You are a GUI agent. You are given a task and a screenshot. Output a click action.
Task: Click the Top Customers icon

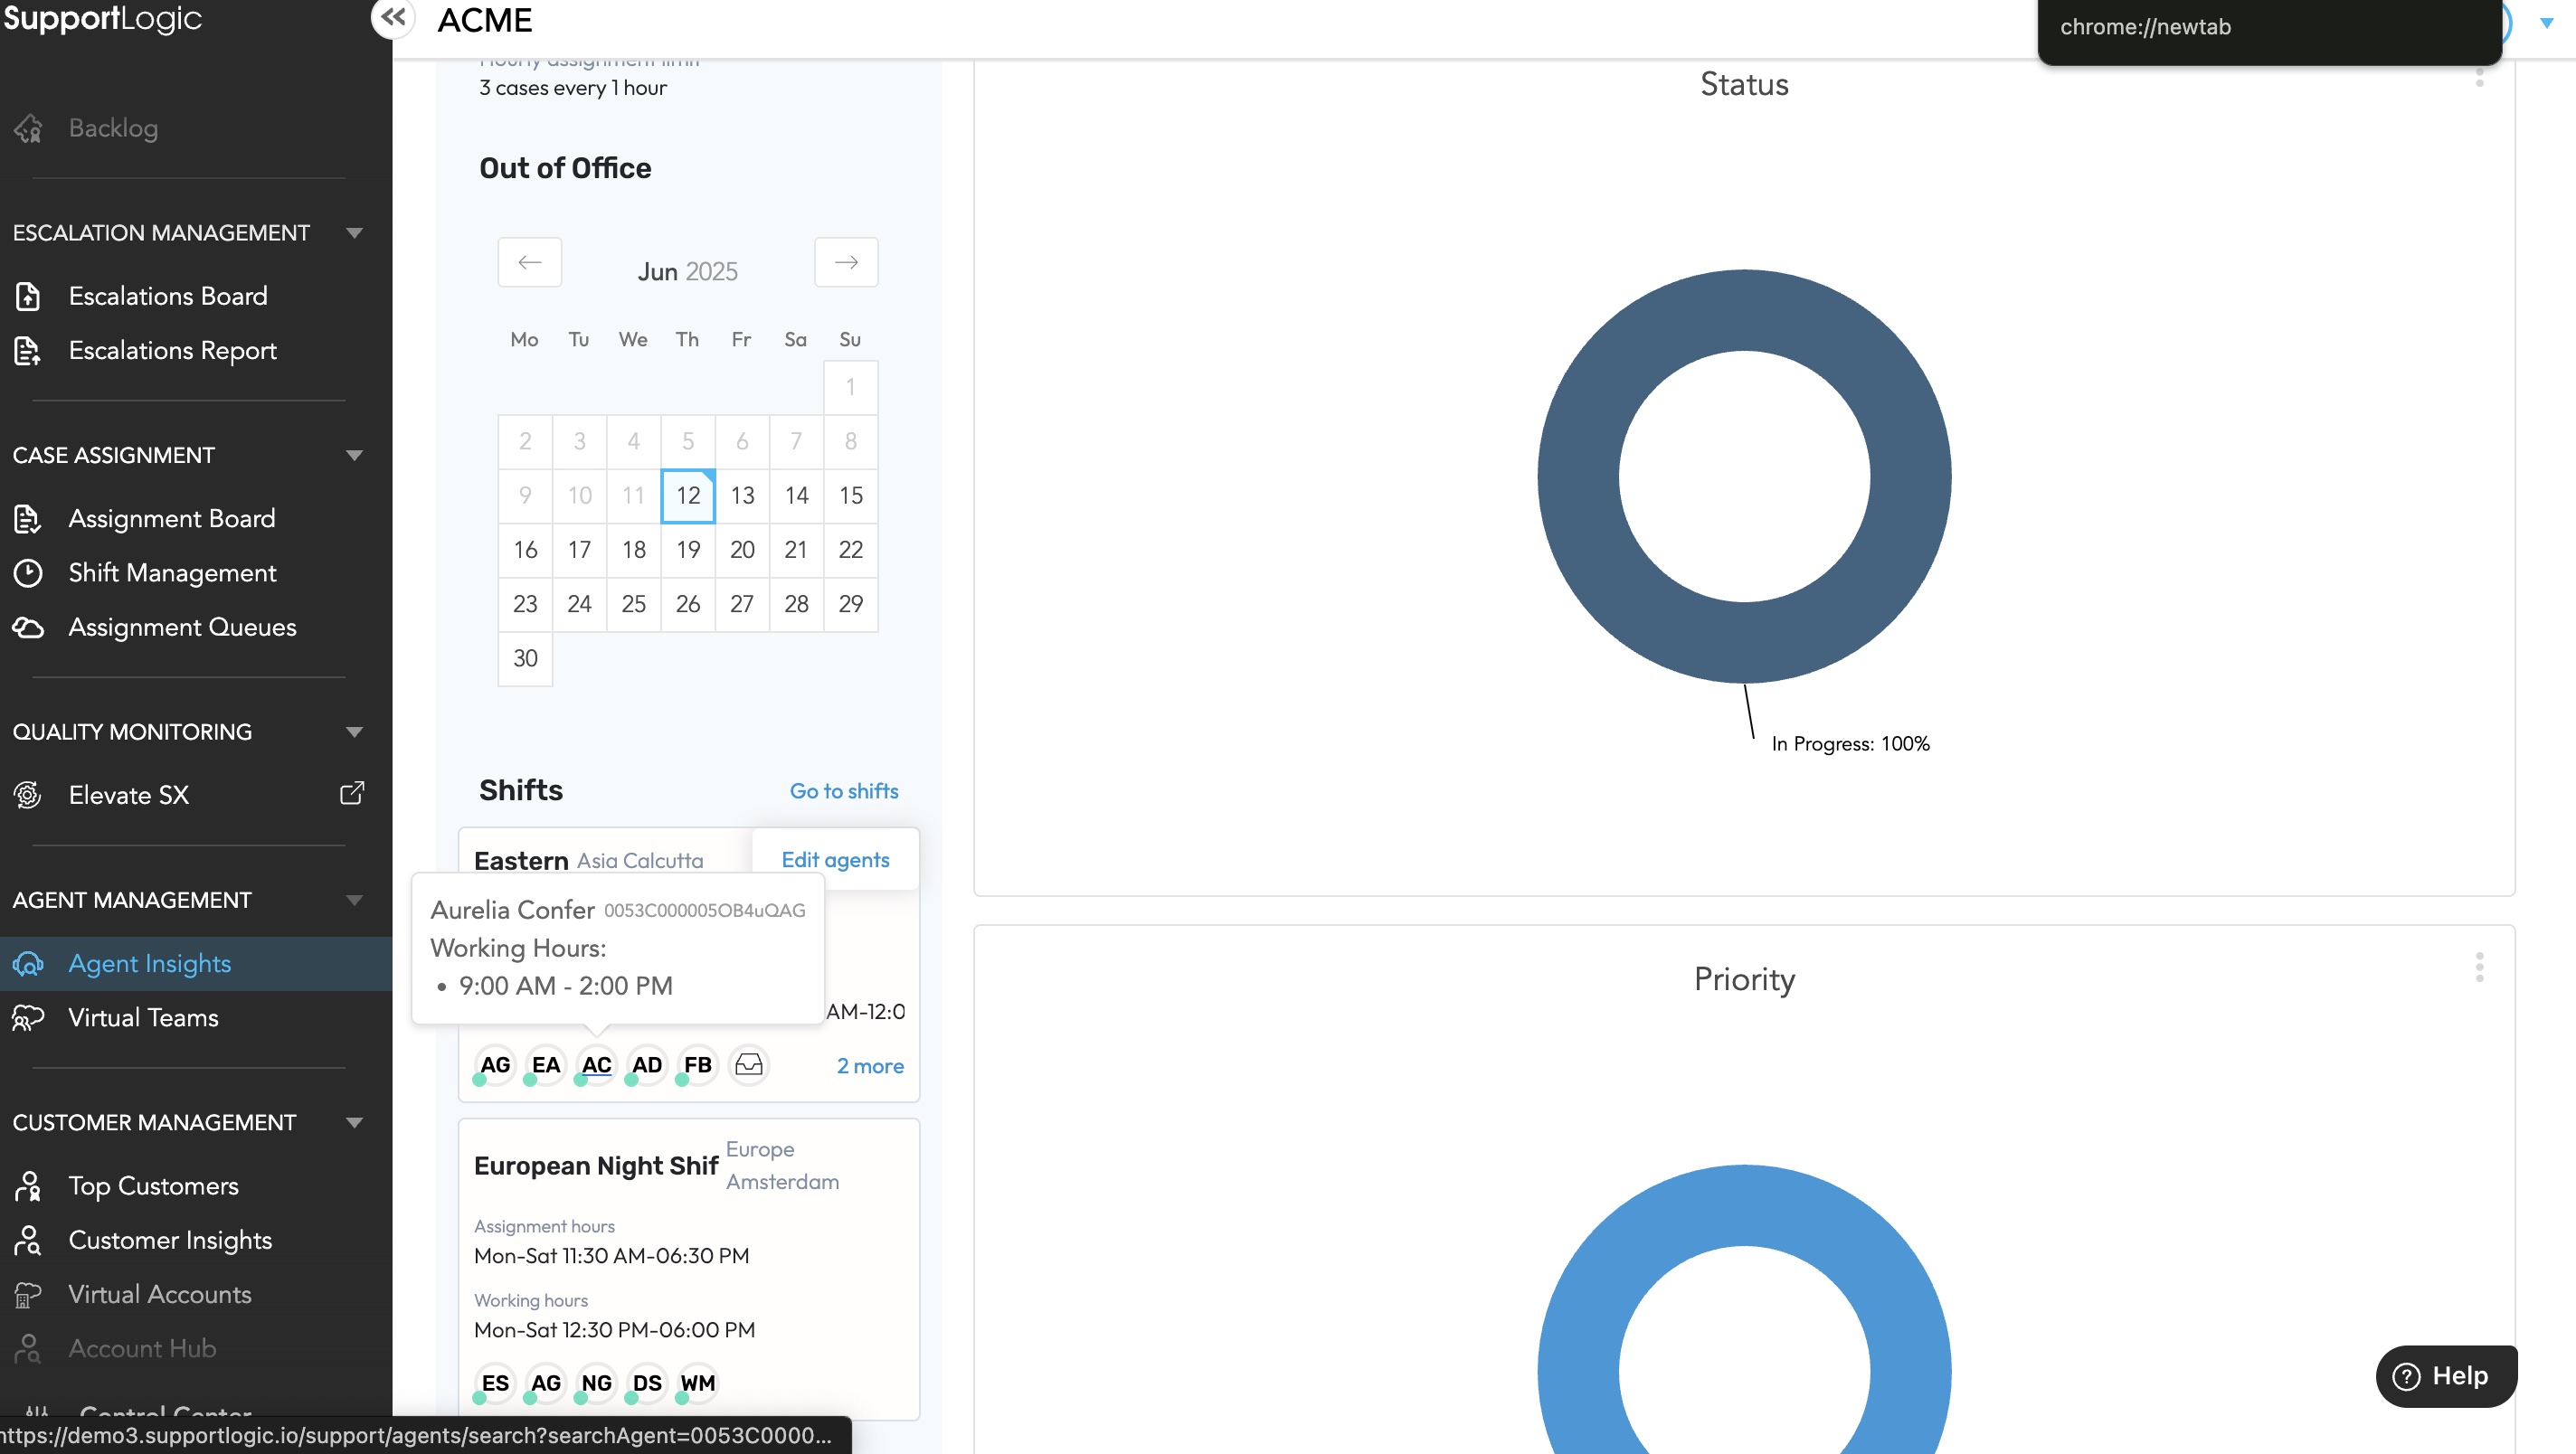point(28,1186)
